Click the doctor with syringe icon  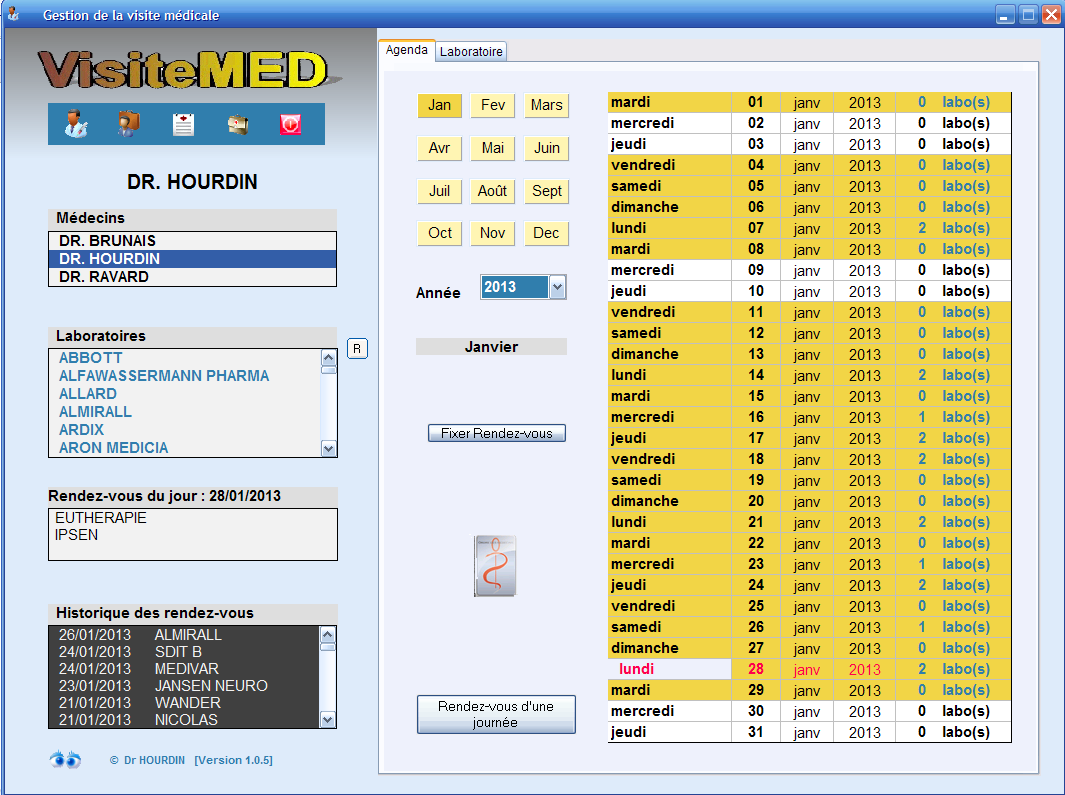pos(75,124)
